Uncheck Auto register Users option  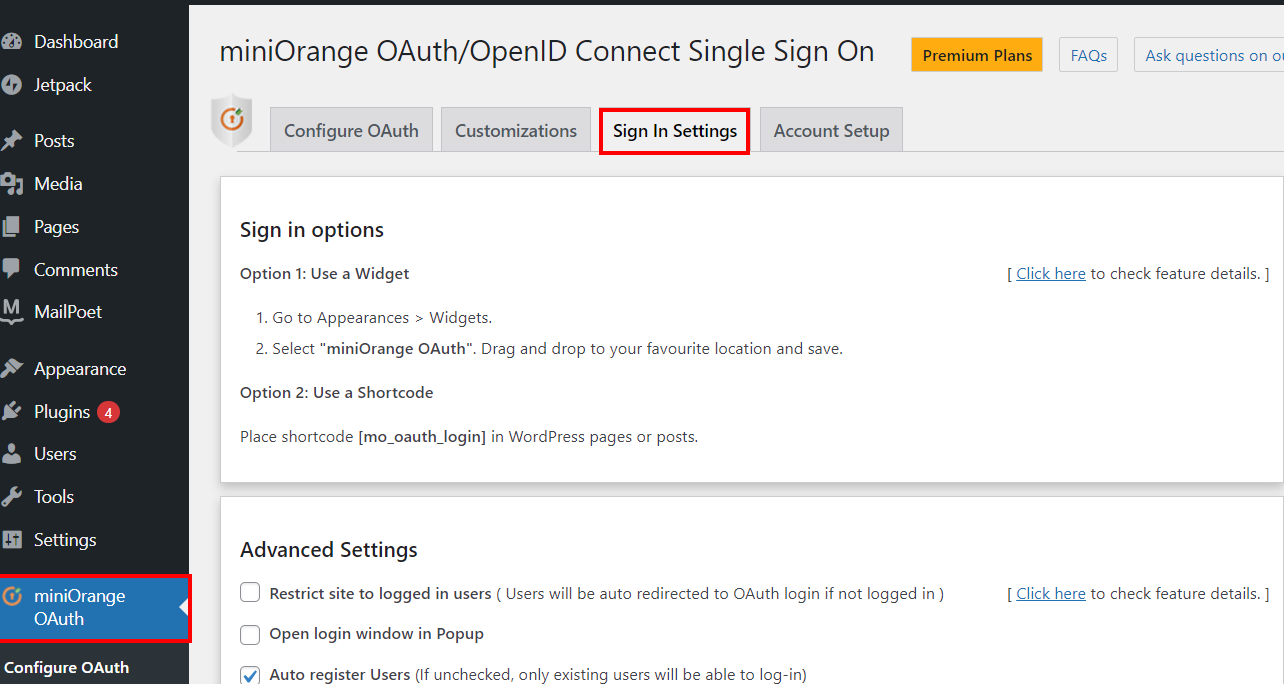(x=250, y=675)
